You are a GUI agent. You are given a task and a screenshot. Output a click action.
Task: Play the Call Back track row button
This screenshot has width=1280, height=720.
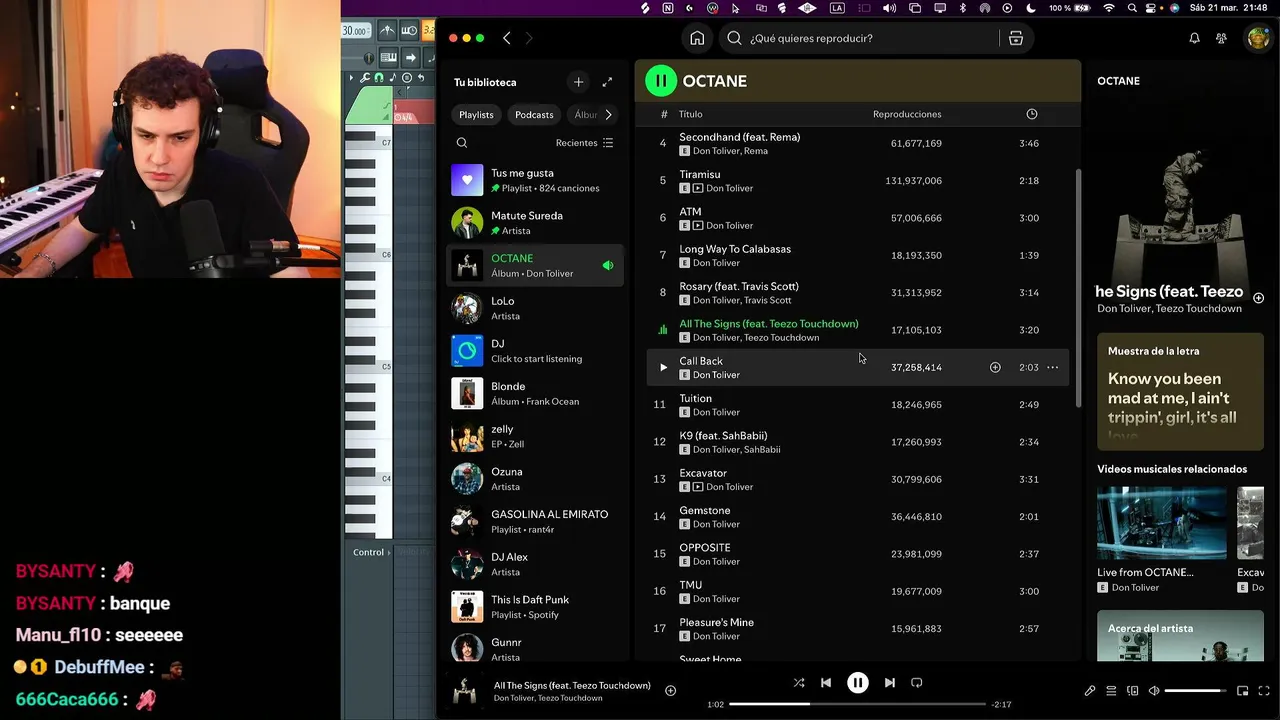tap(662, 367)
